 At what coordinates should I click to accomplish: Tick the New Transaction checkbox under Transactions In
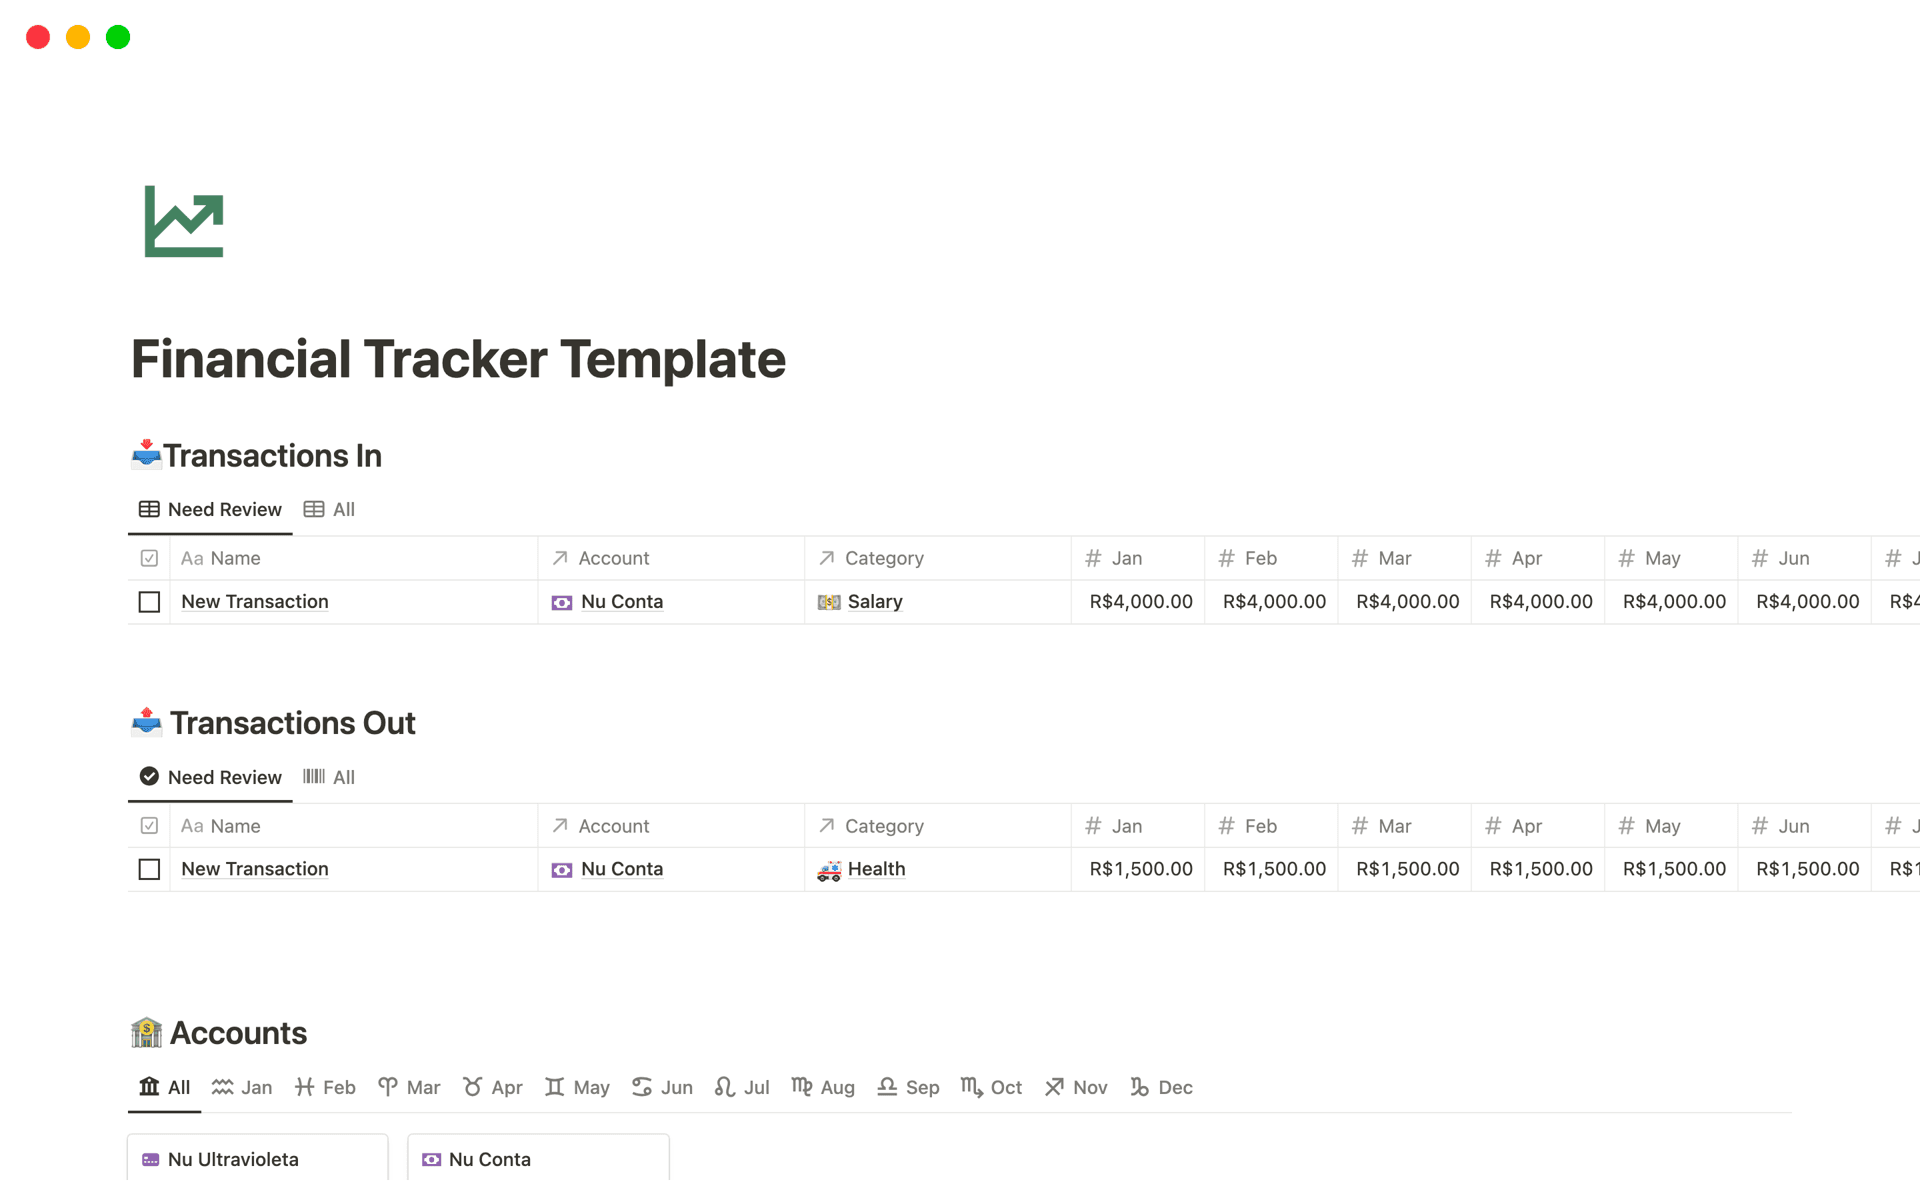(149, 601)
